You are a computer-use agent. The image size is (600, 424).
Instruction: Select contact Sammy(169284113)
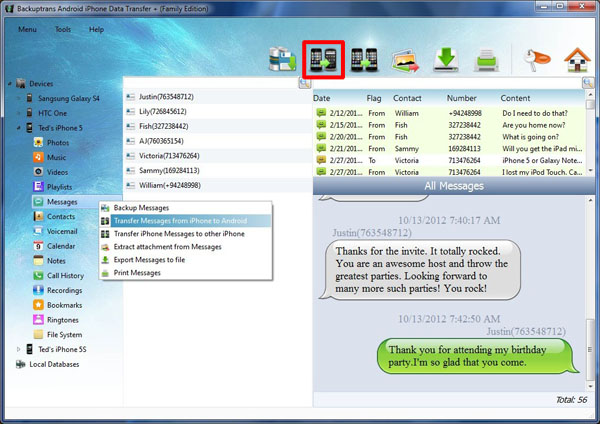[218, 170]
